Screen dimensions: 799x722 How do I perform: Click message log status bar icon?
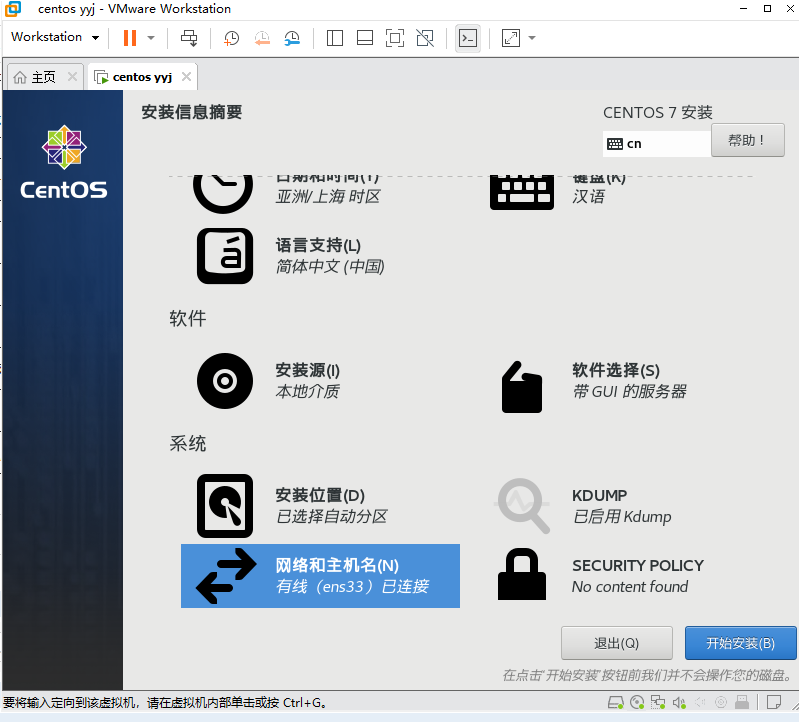774,703
